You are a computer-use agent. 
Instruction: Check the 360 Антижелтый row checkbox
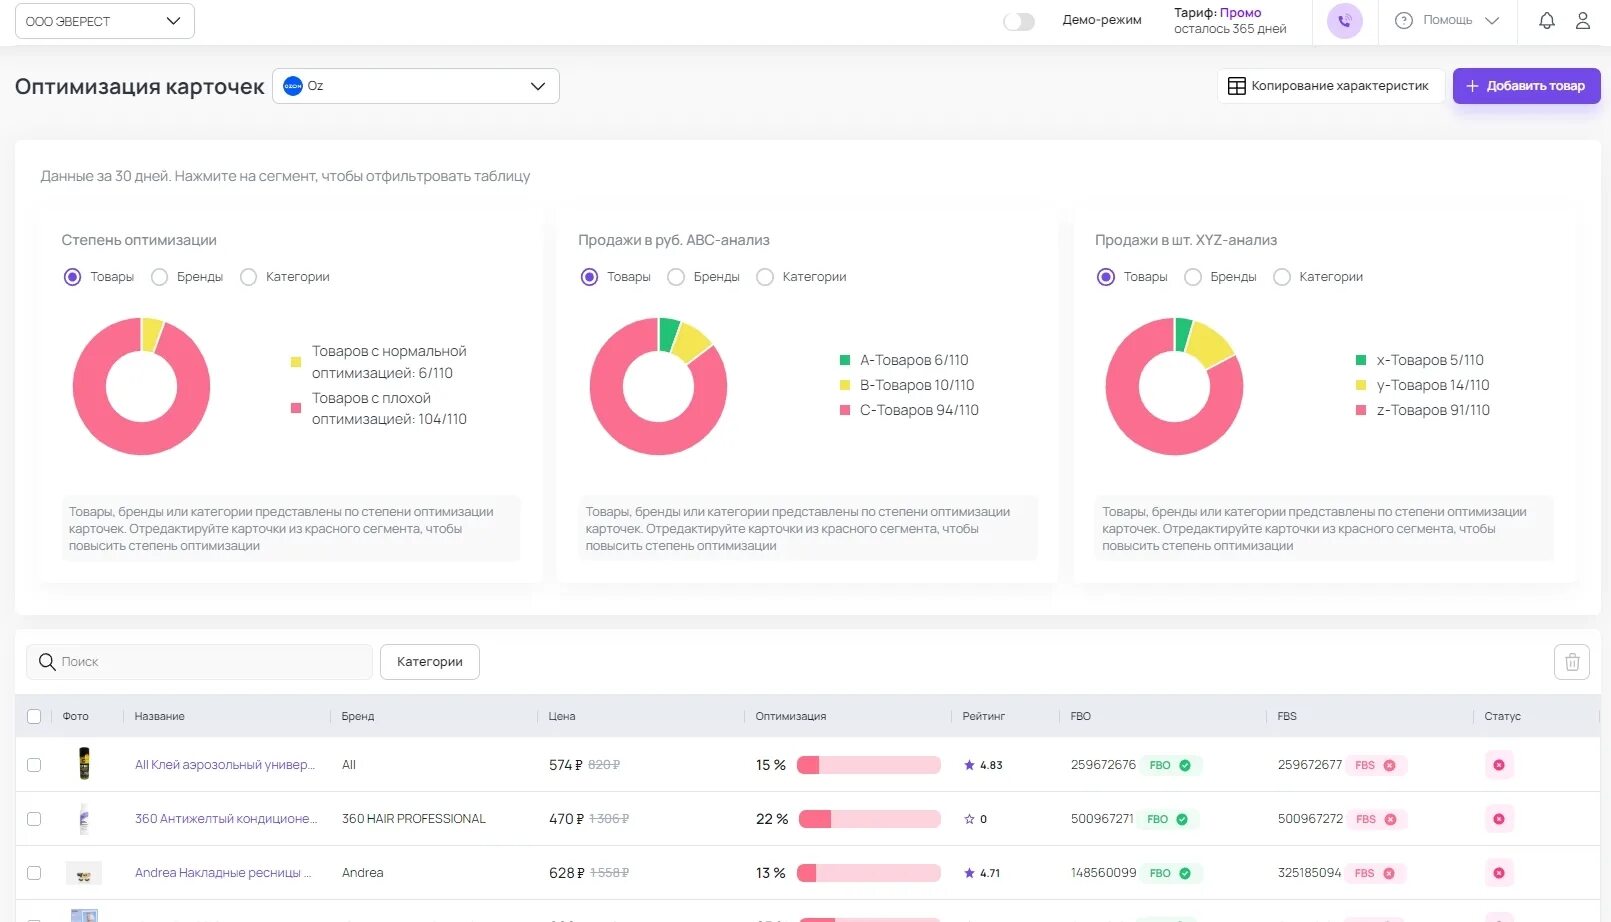[x=34, y=819]
